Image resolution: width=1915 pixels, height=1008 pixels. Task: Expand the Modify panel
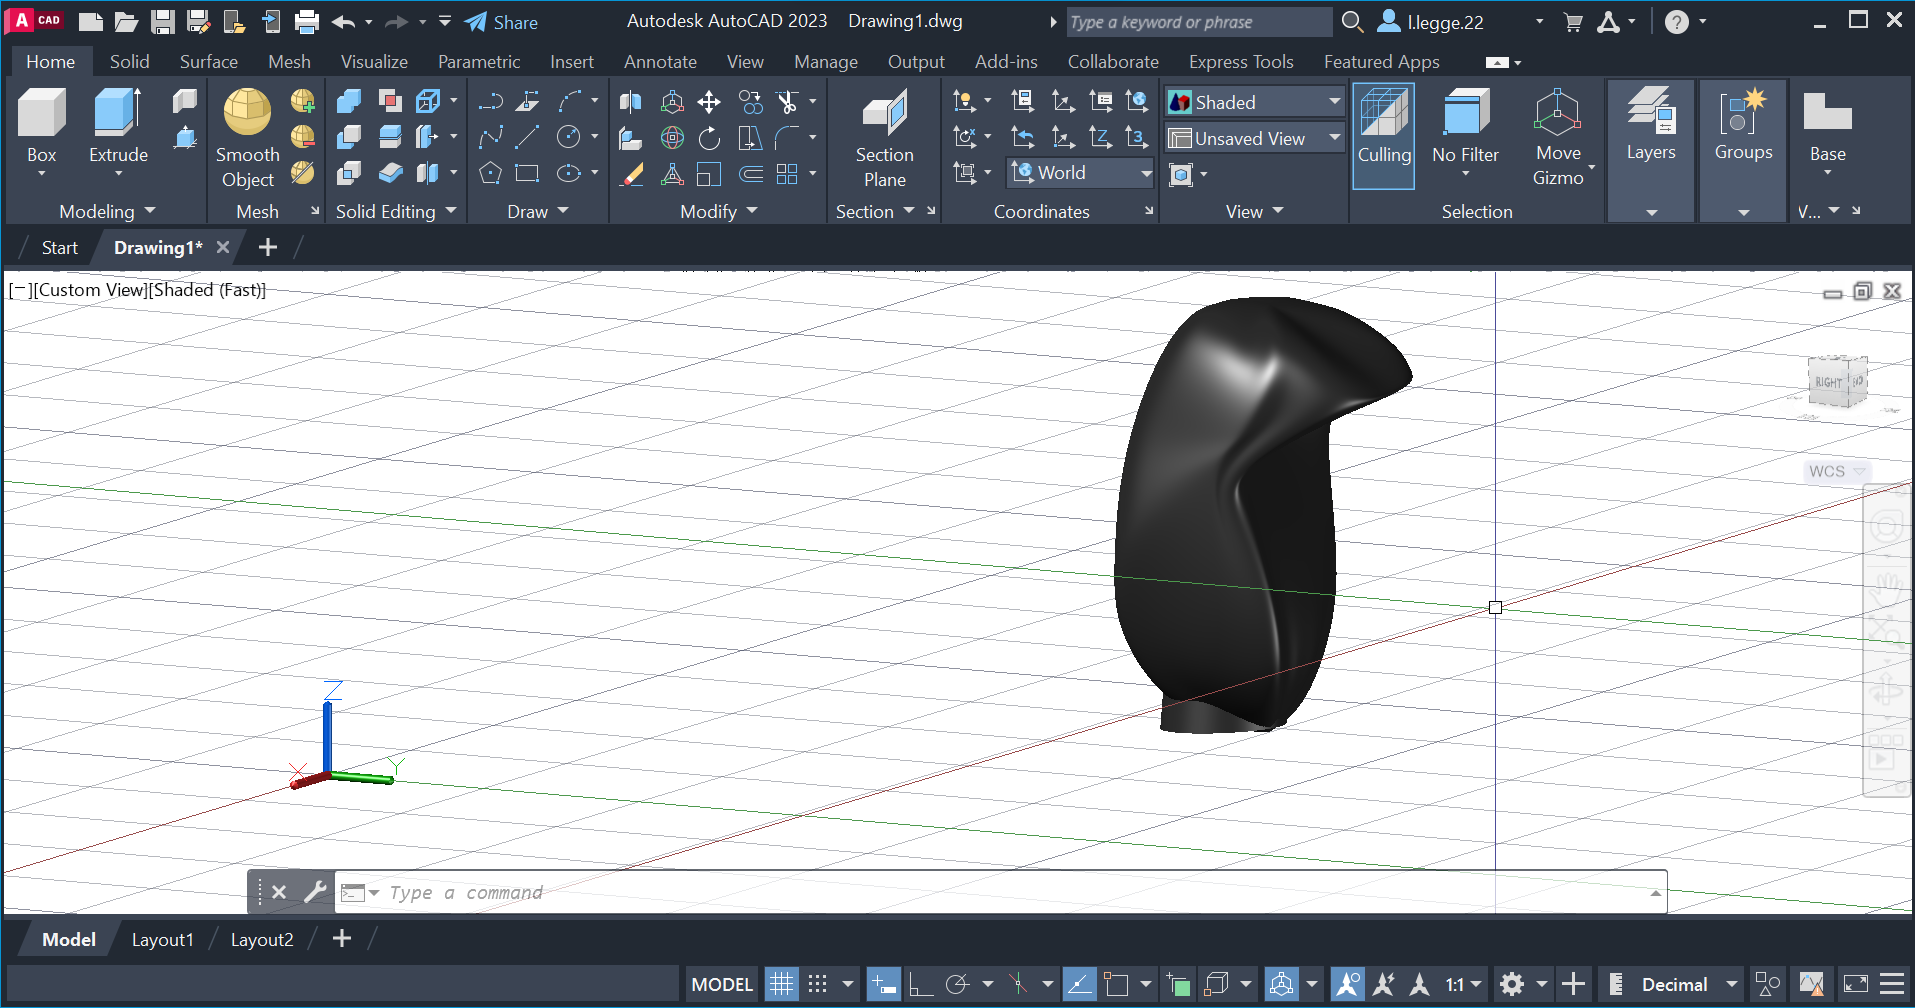[x=719, y=211]
